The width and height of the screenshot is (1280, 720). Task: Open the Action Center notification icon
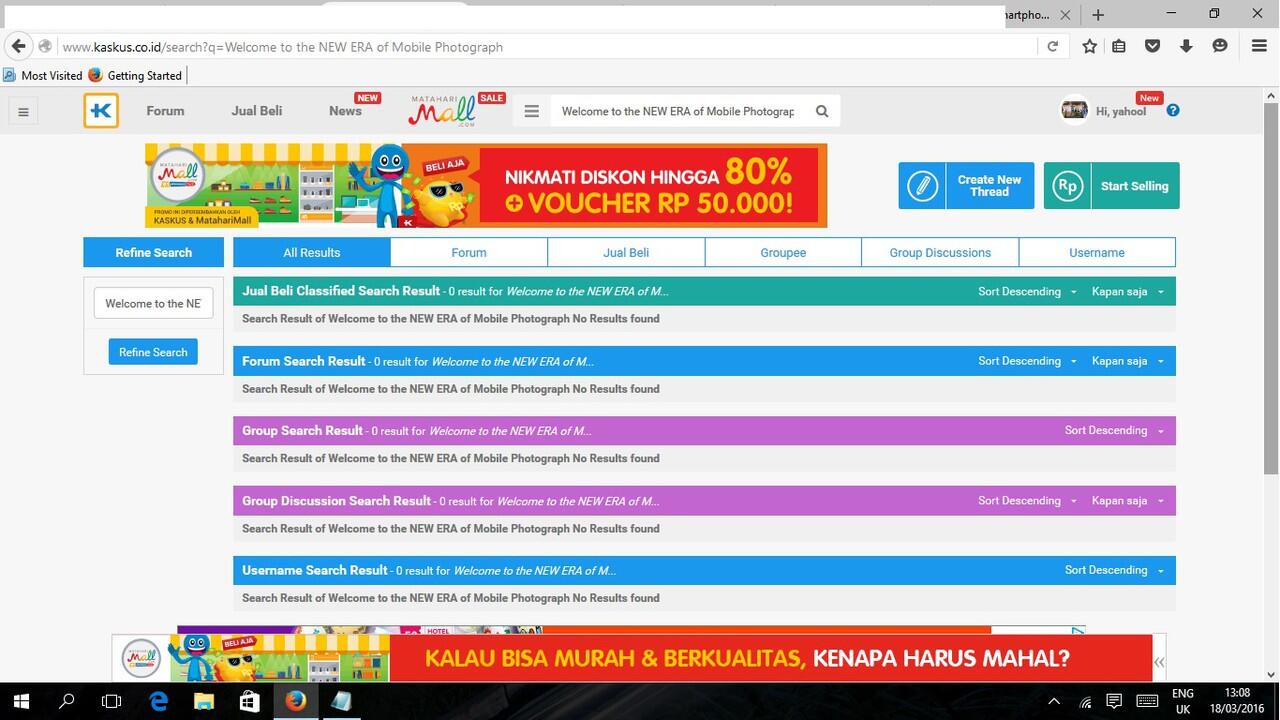coord(1114,701)
